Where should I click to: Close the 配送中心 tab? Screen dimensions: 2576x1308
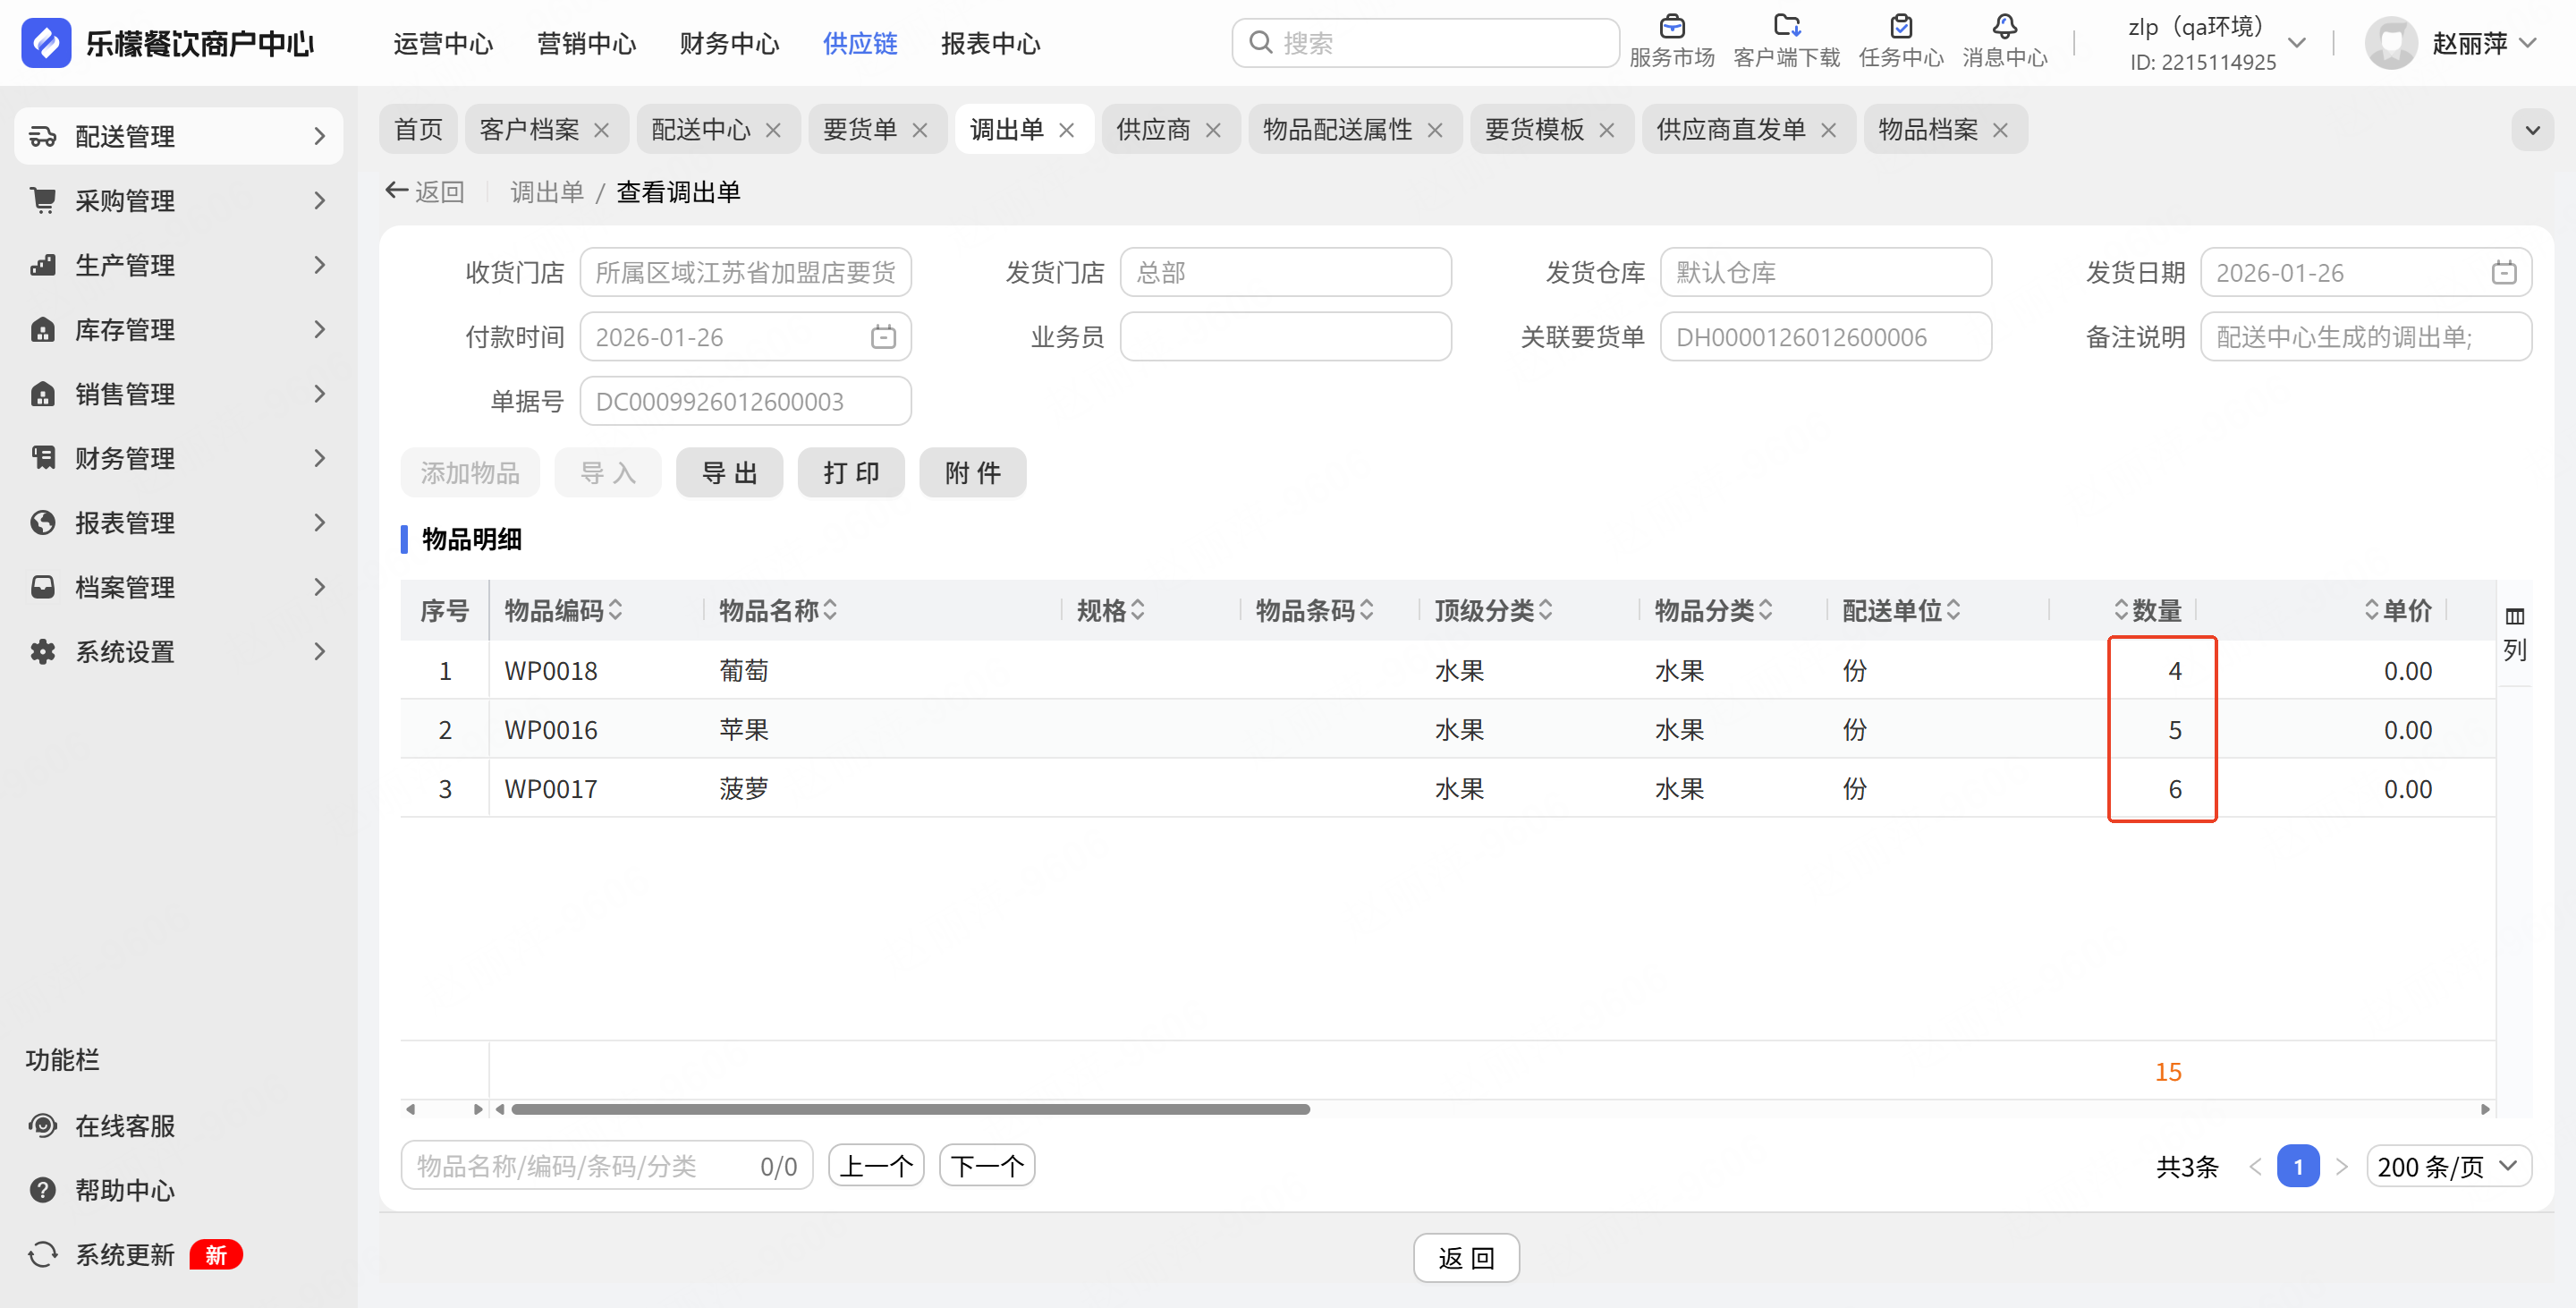(x=773, y=130)
